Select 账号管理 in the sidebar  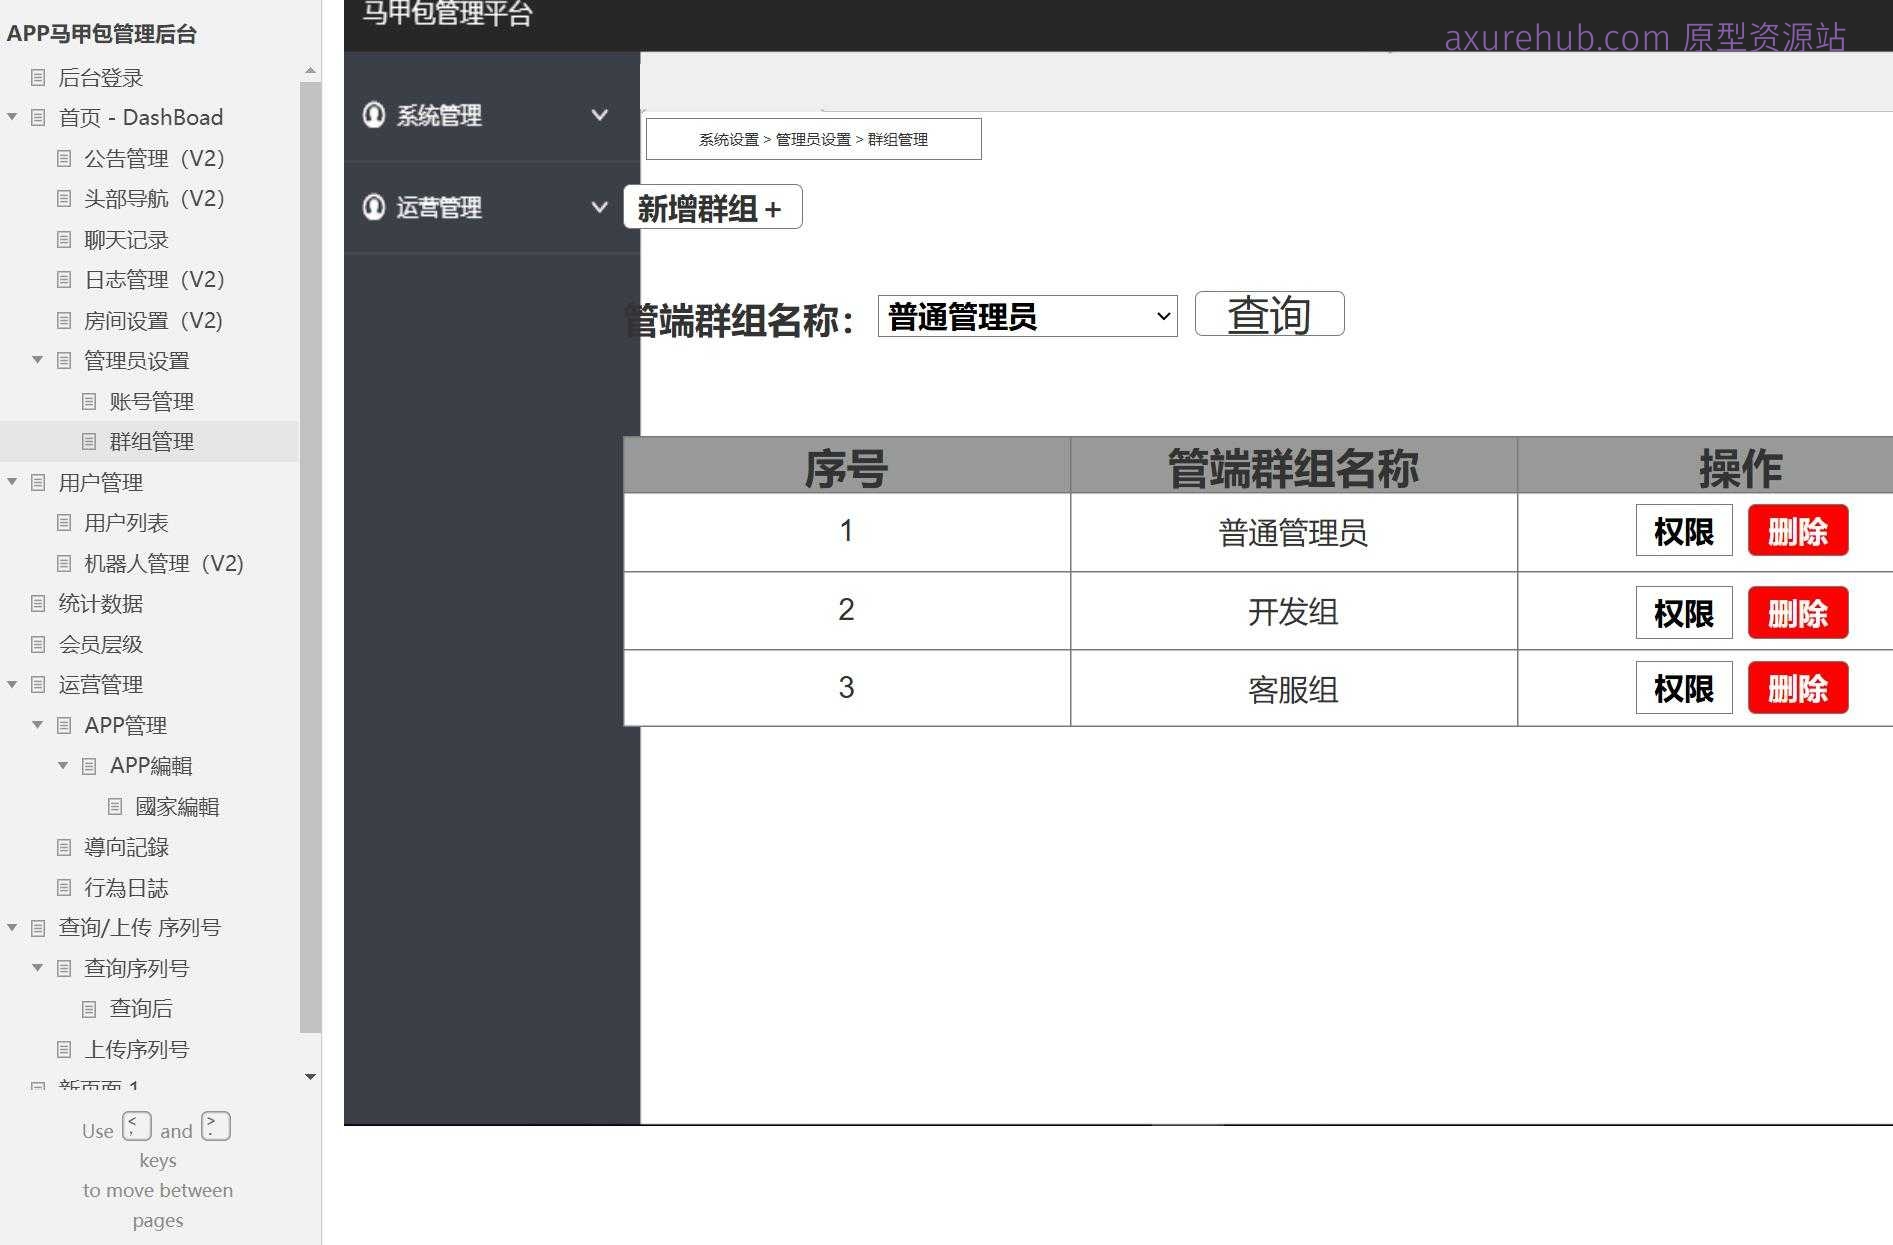(152, 401)
